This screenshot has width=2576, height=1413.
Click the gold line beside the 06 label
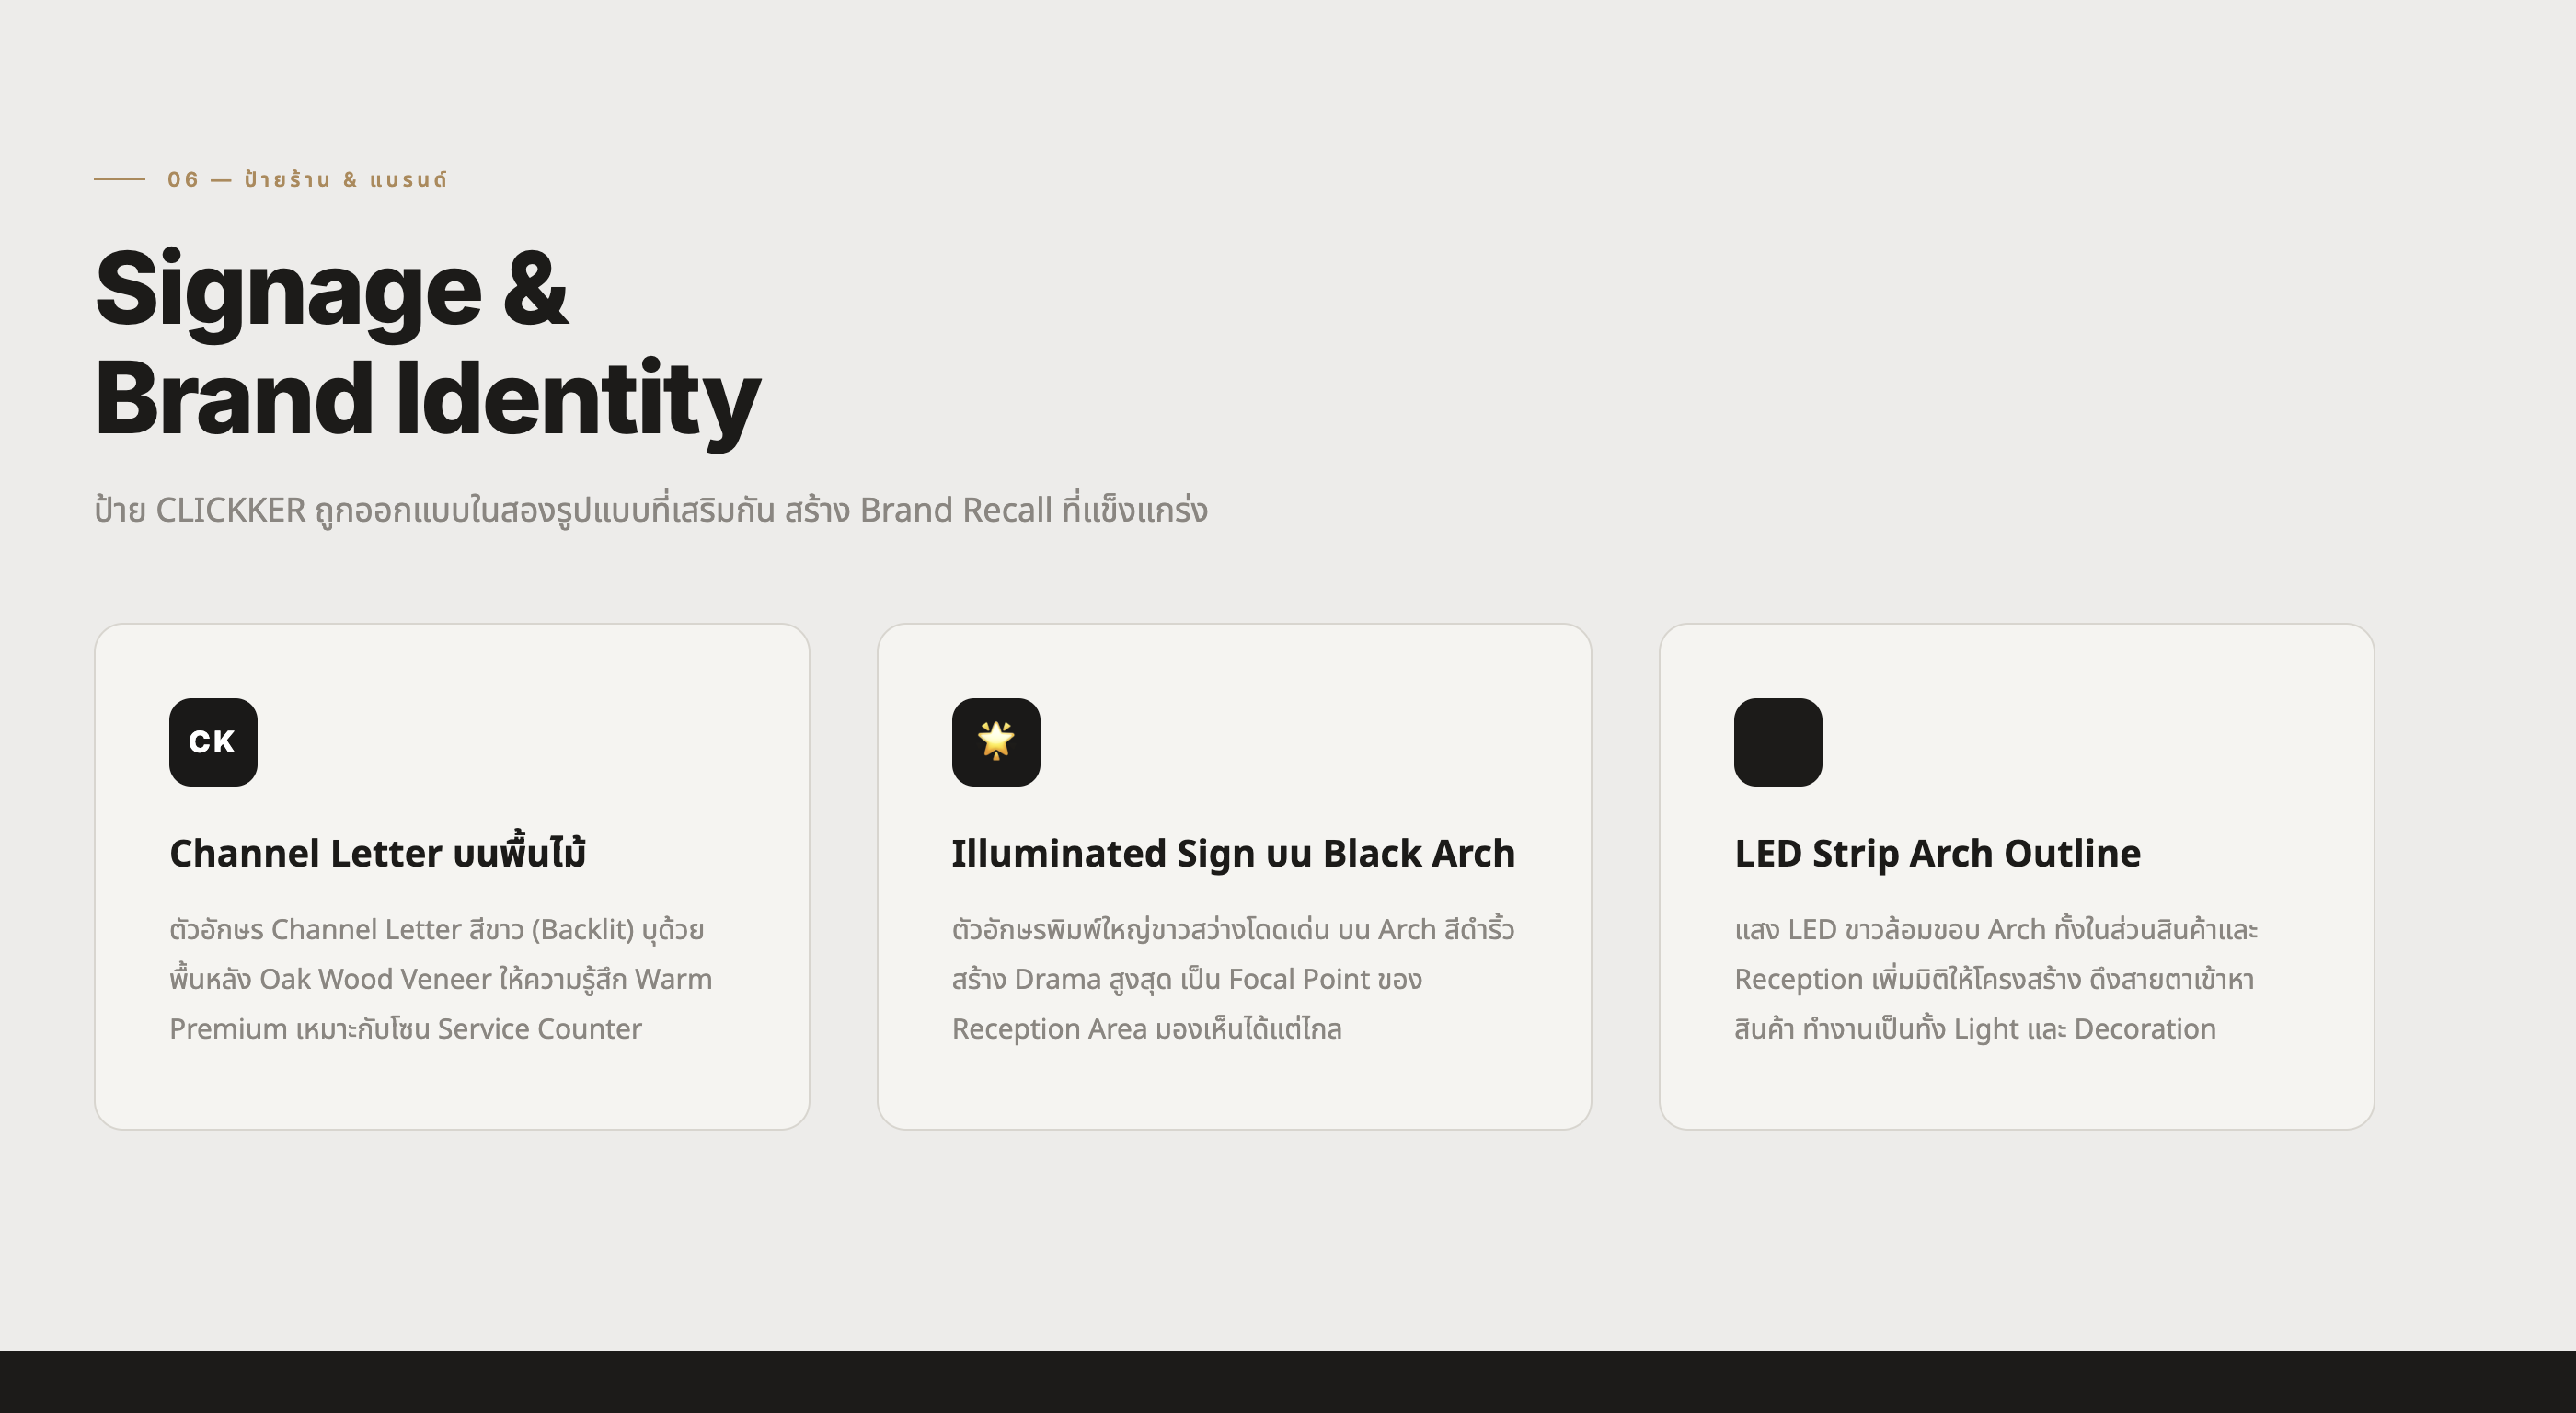tap(119, 180)
